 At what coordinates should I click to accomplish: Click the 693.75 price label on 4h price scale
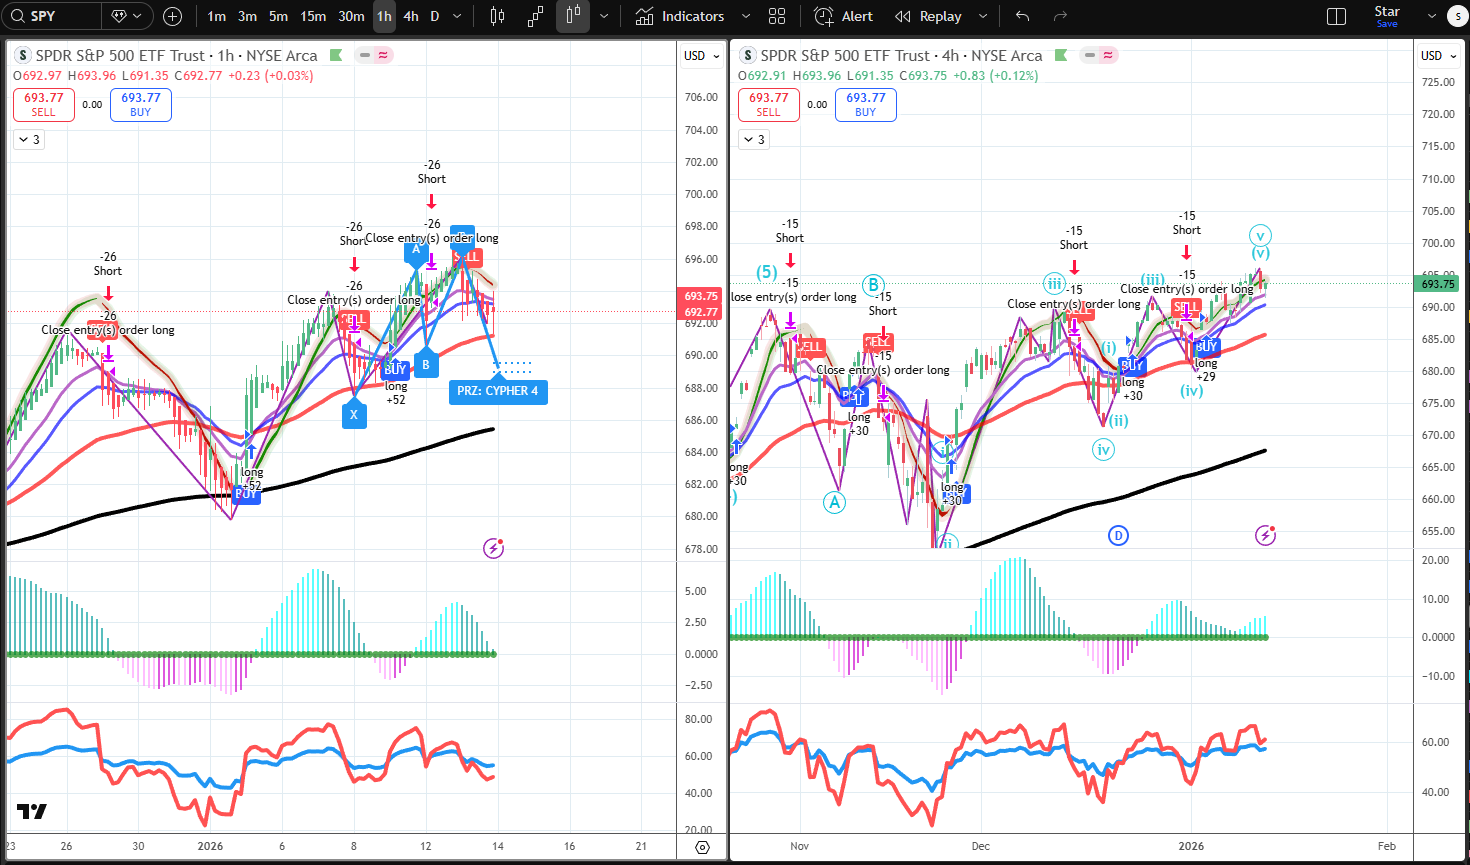(1438, 284)
